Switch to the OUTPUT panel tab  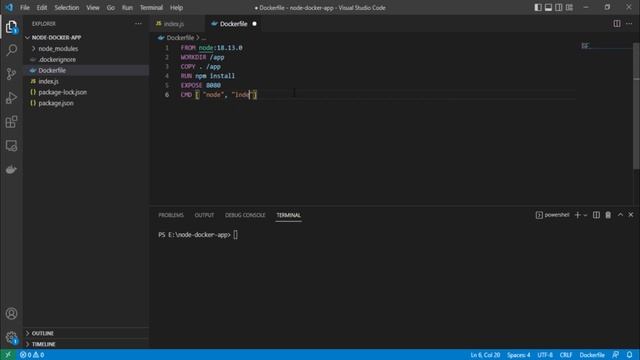click(204, 215)
